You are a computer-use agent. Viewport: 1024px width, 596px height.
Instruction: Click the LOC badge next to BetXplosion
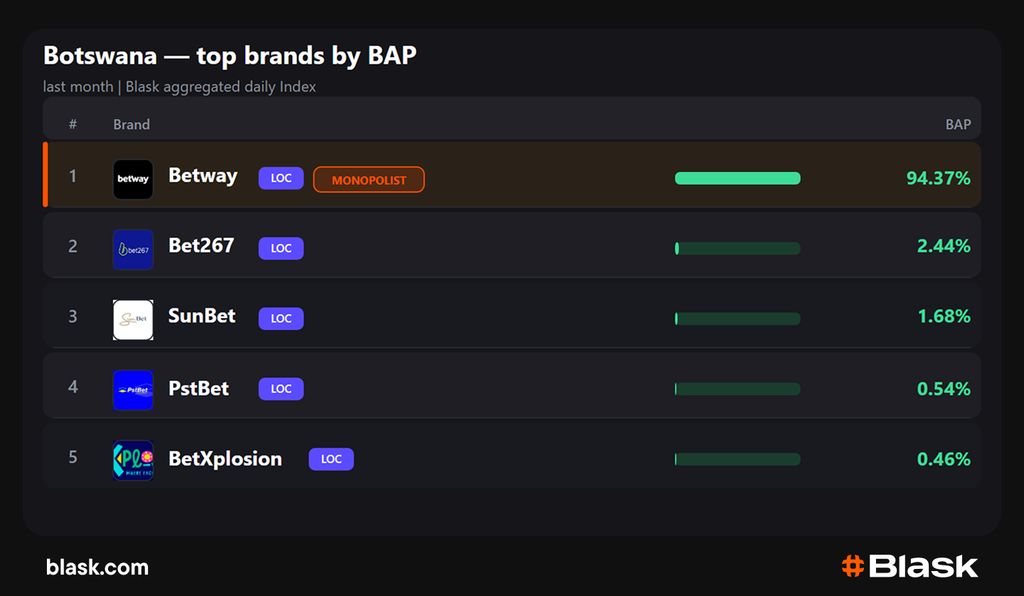click(331, 459)
